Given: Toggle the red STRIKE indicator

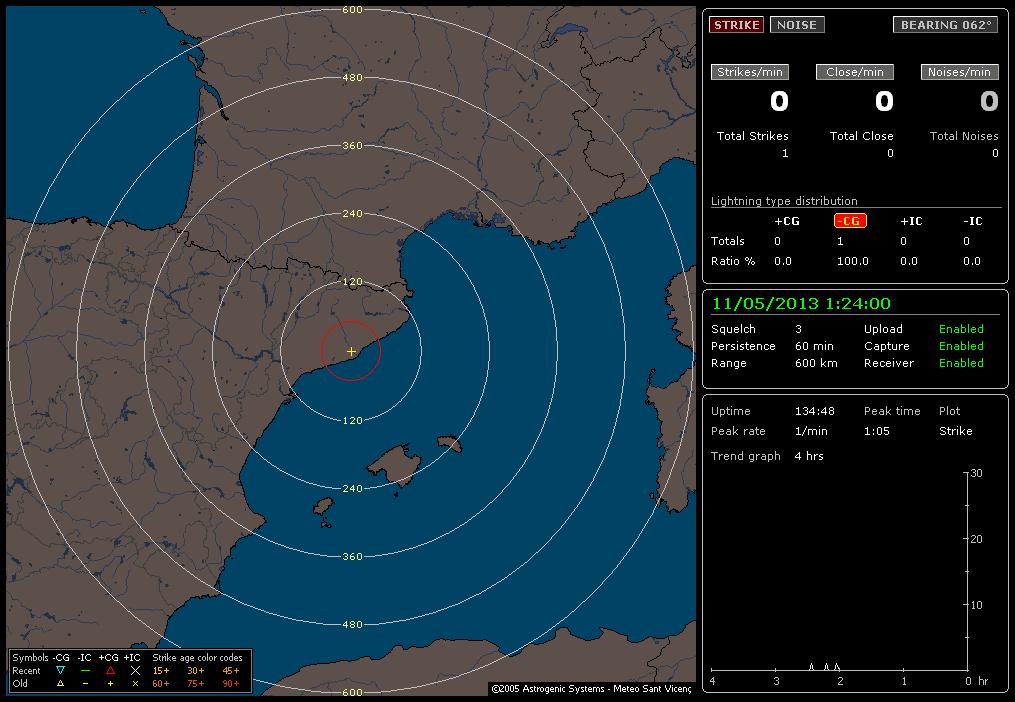Looking at the screenshot, I should (x=737, y=25).
